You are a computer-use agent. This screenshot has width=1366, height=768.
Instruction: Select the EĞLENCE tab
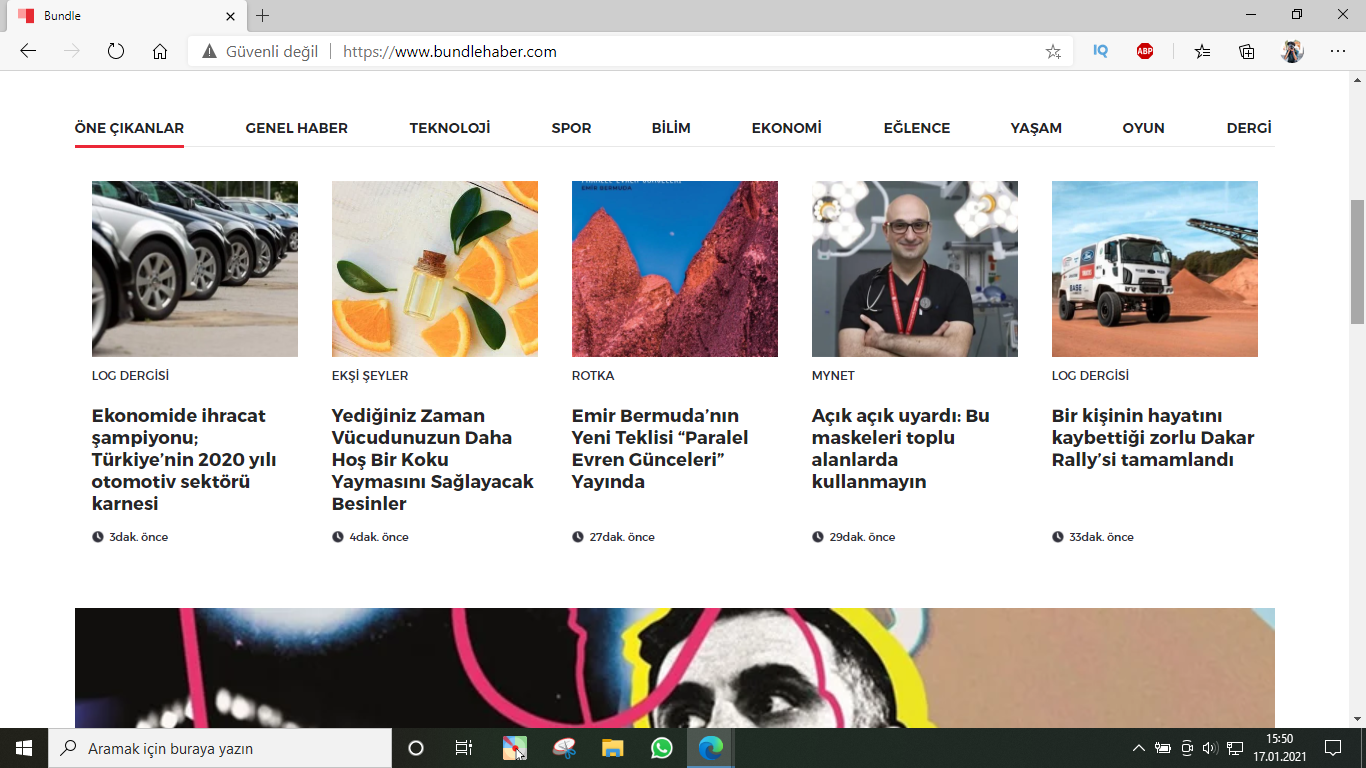(x=917, y=128)
